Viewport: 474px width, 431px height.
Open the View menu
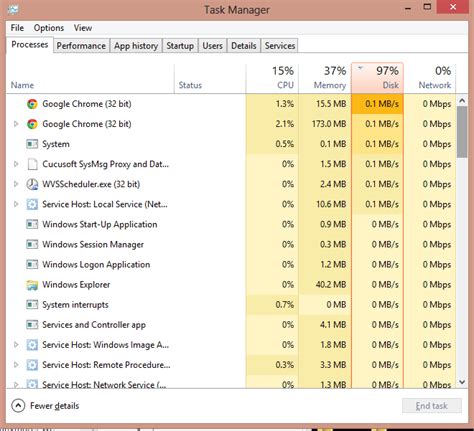click(83, 28)
